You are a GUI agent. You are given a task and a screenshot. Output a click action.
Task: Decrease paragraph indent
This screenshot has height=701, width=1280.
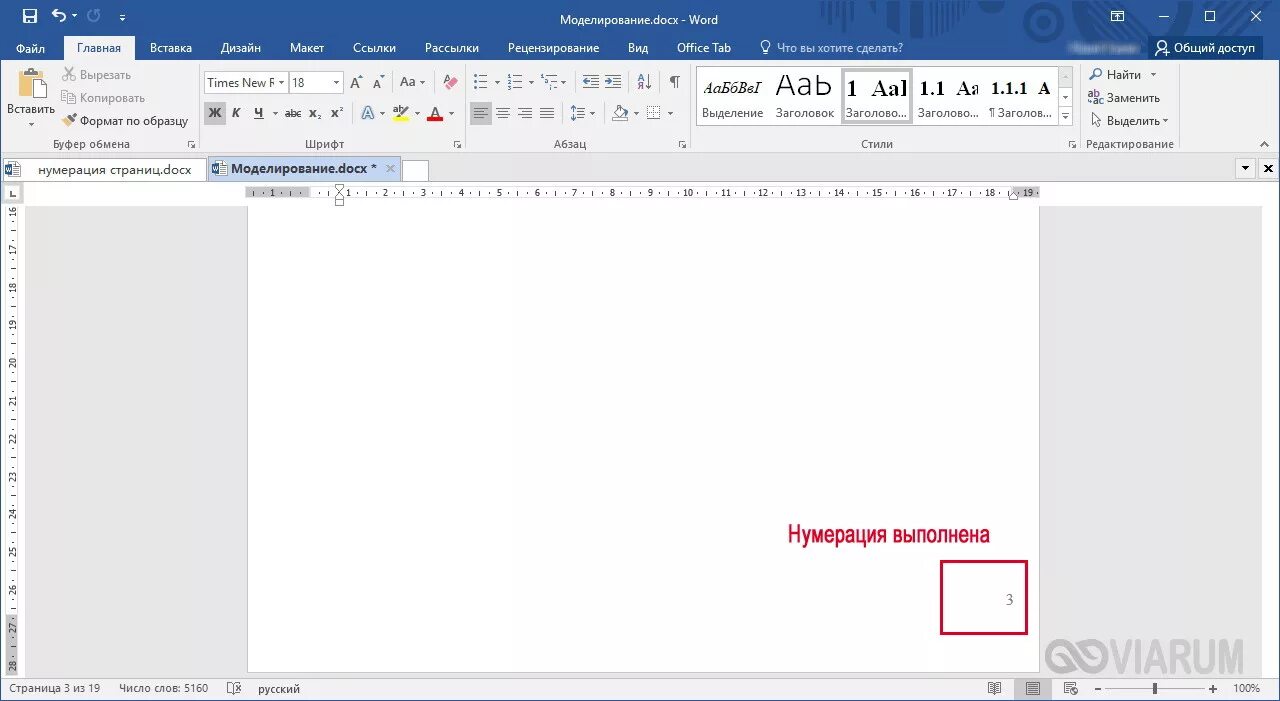click(591, 83)
